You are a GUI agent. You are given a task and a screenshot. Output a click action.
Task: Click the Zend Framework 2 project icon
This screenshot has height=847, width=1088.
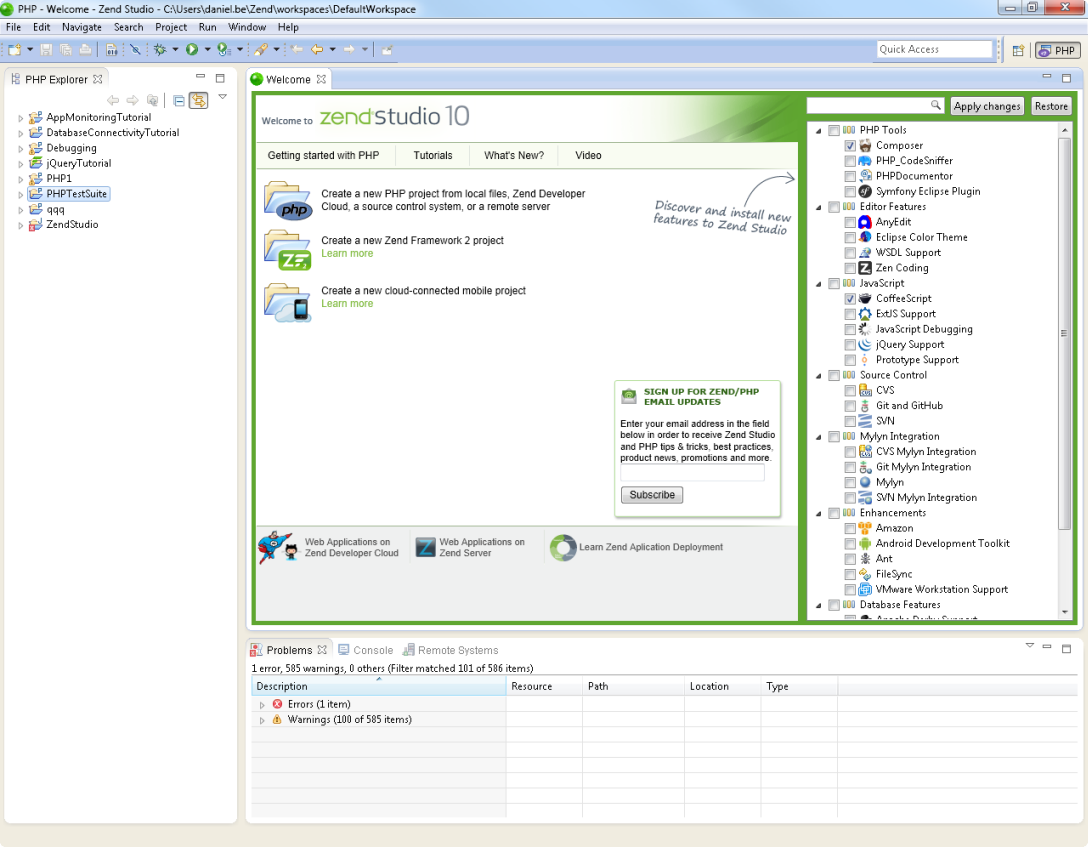point(287,250)
